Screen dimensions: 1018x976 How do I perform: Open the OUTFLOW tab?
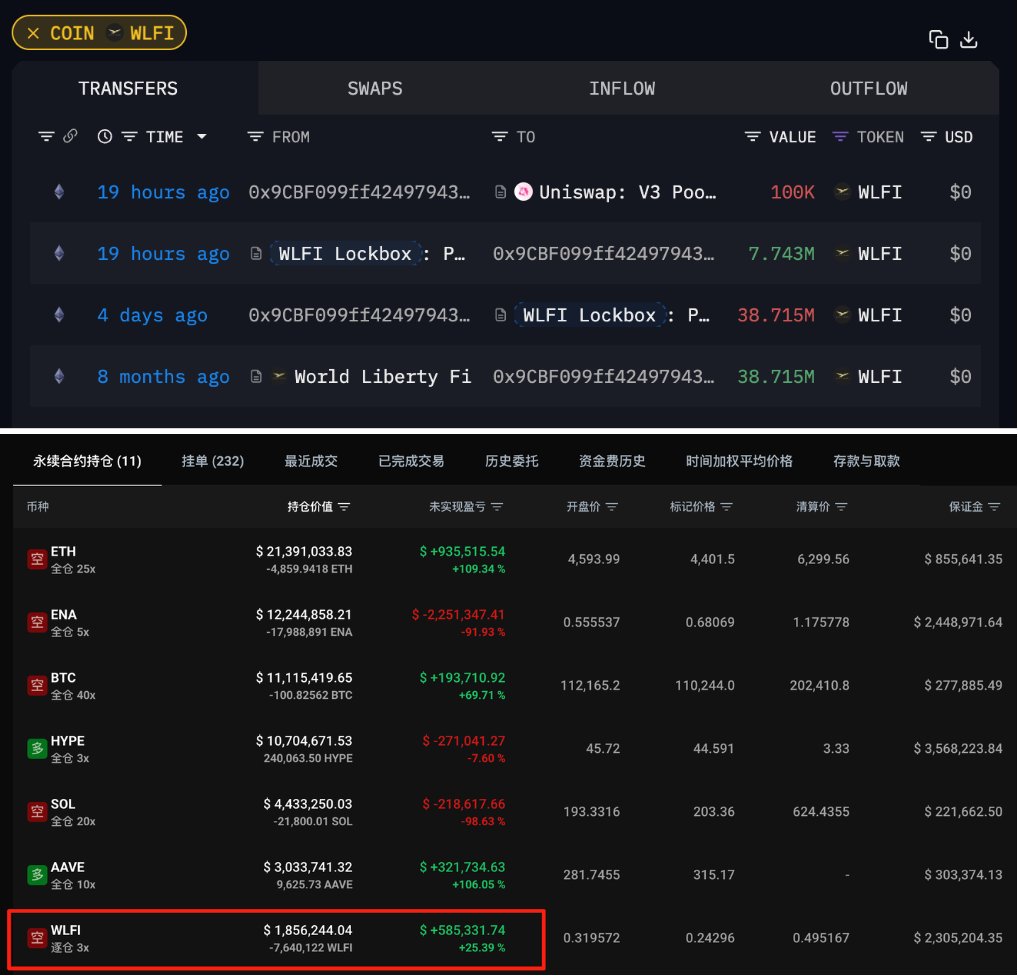tap(869, 88)
